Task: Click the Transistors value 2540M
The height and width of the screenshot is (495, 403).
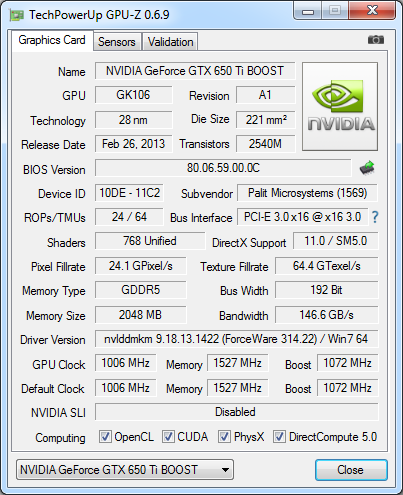Action: point(266,144)
